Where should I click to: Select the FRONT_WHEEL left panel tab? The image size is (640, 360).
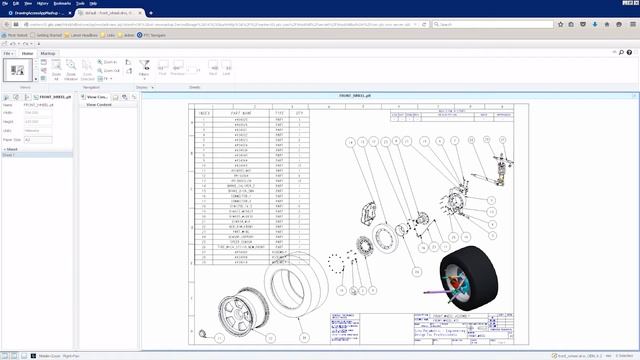coord(52,97)
